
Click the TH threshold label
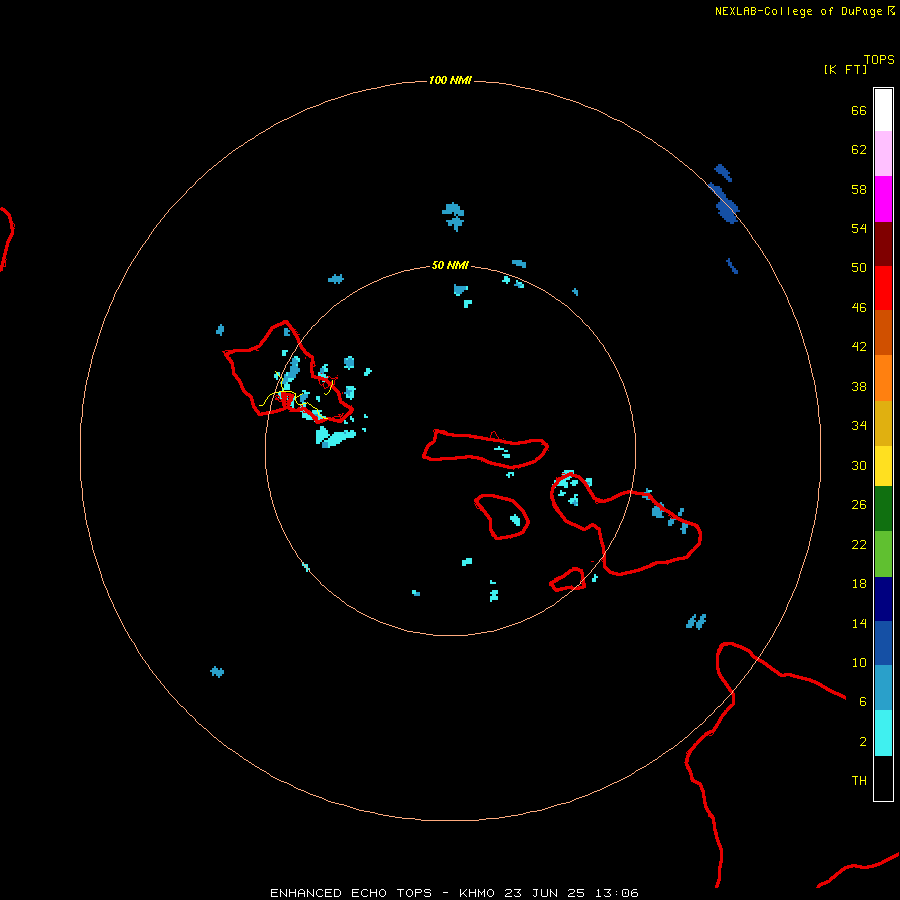coord(859,781)
